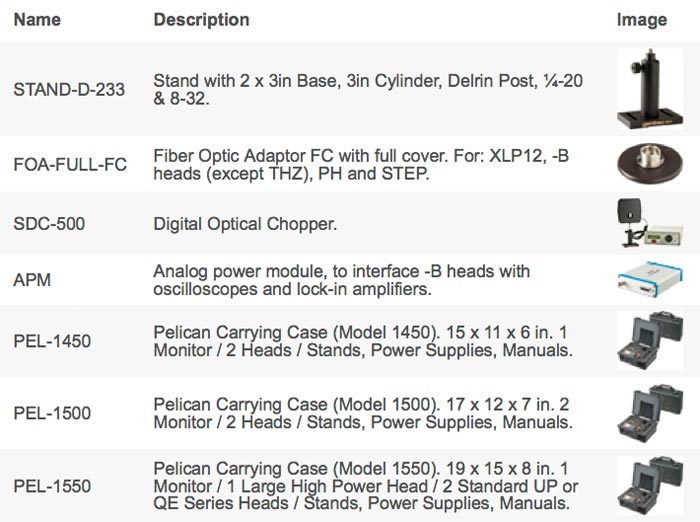700x522 pixels.
Task: Click the STAND-D-233 stand product image
Action: pyautogui.click(x=650, y=89)
